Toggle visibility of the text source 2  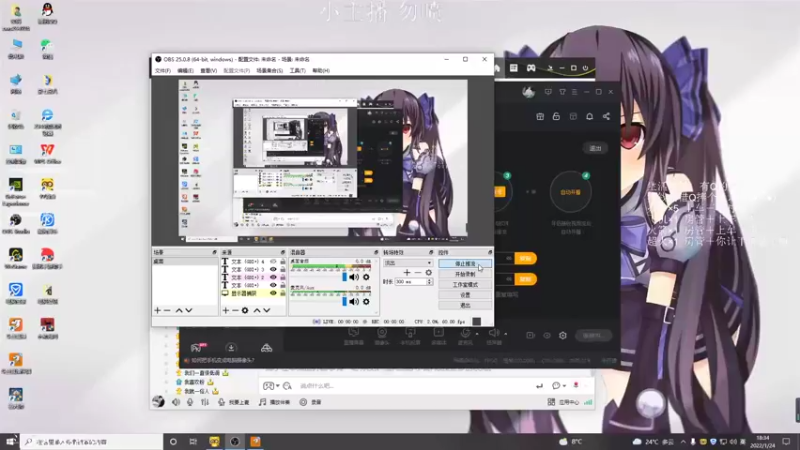[x=273, y=278]
